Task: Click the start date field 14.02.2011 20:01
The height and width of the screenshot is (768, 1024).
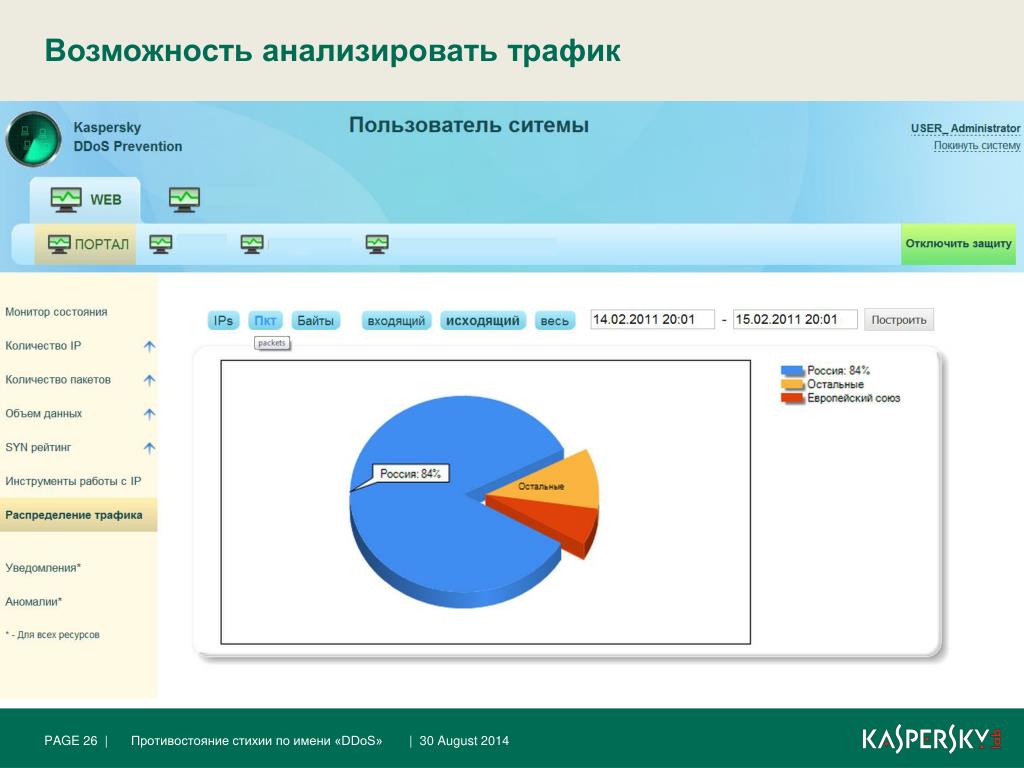Action: (652, 319)
